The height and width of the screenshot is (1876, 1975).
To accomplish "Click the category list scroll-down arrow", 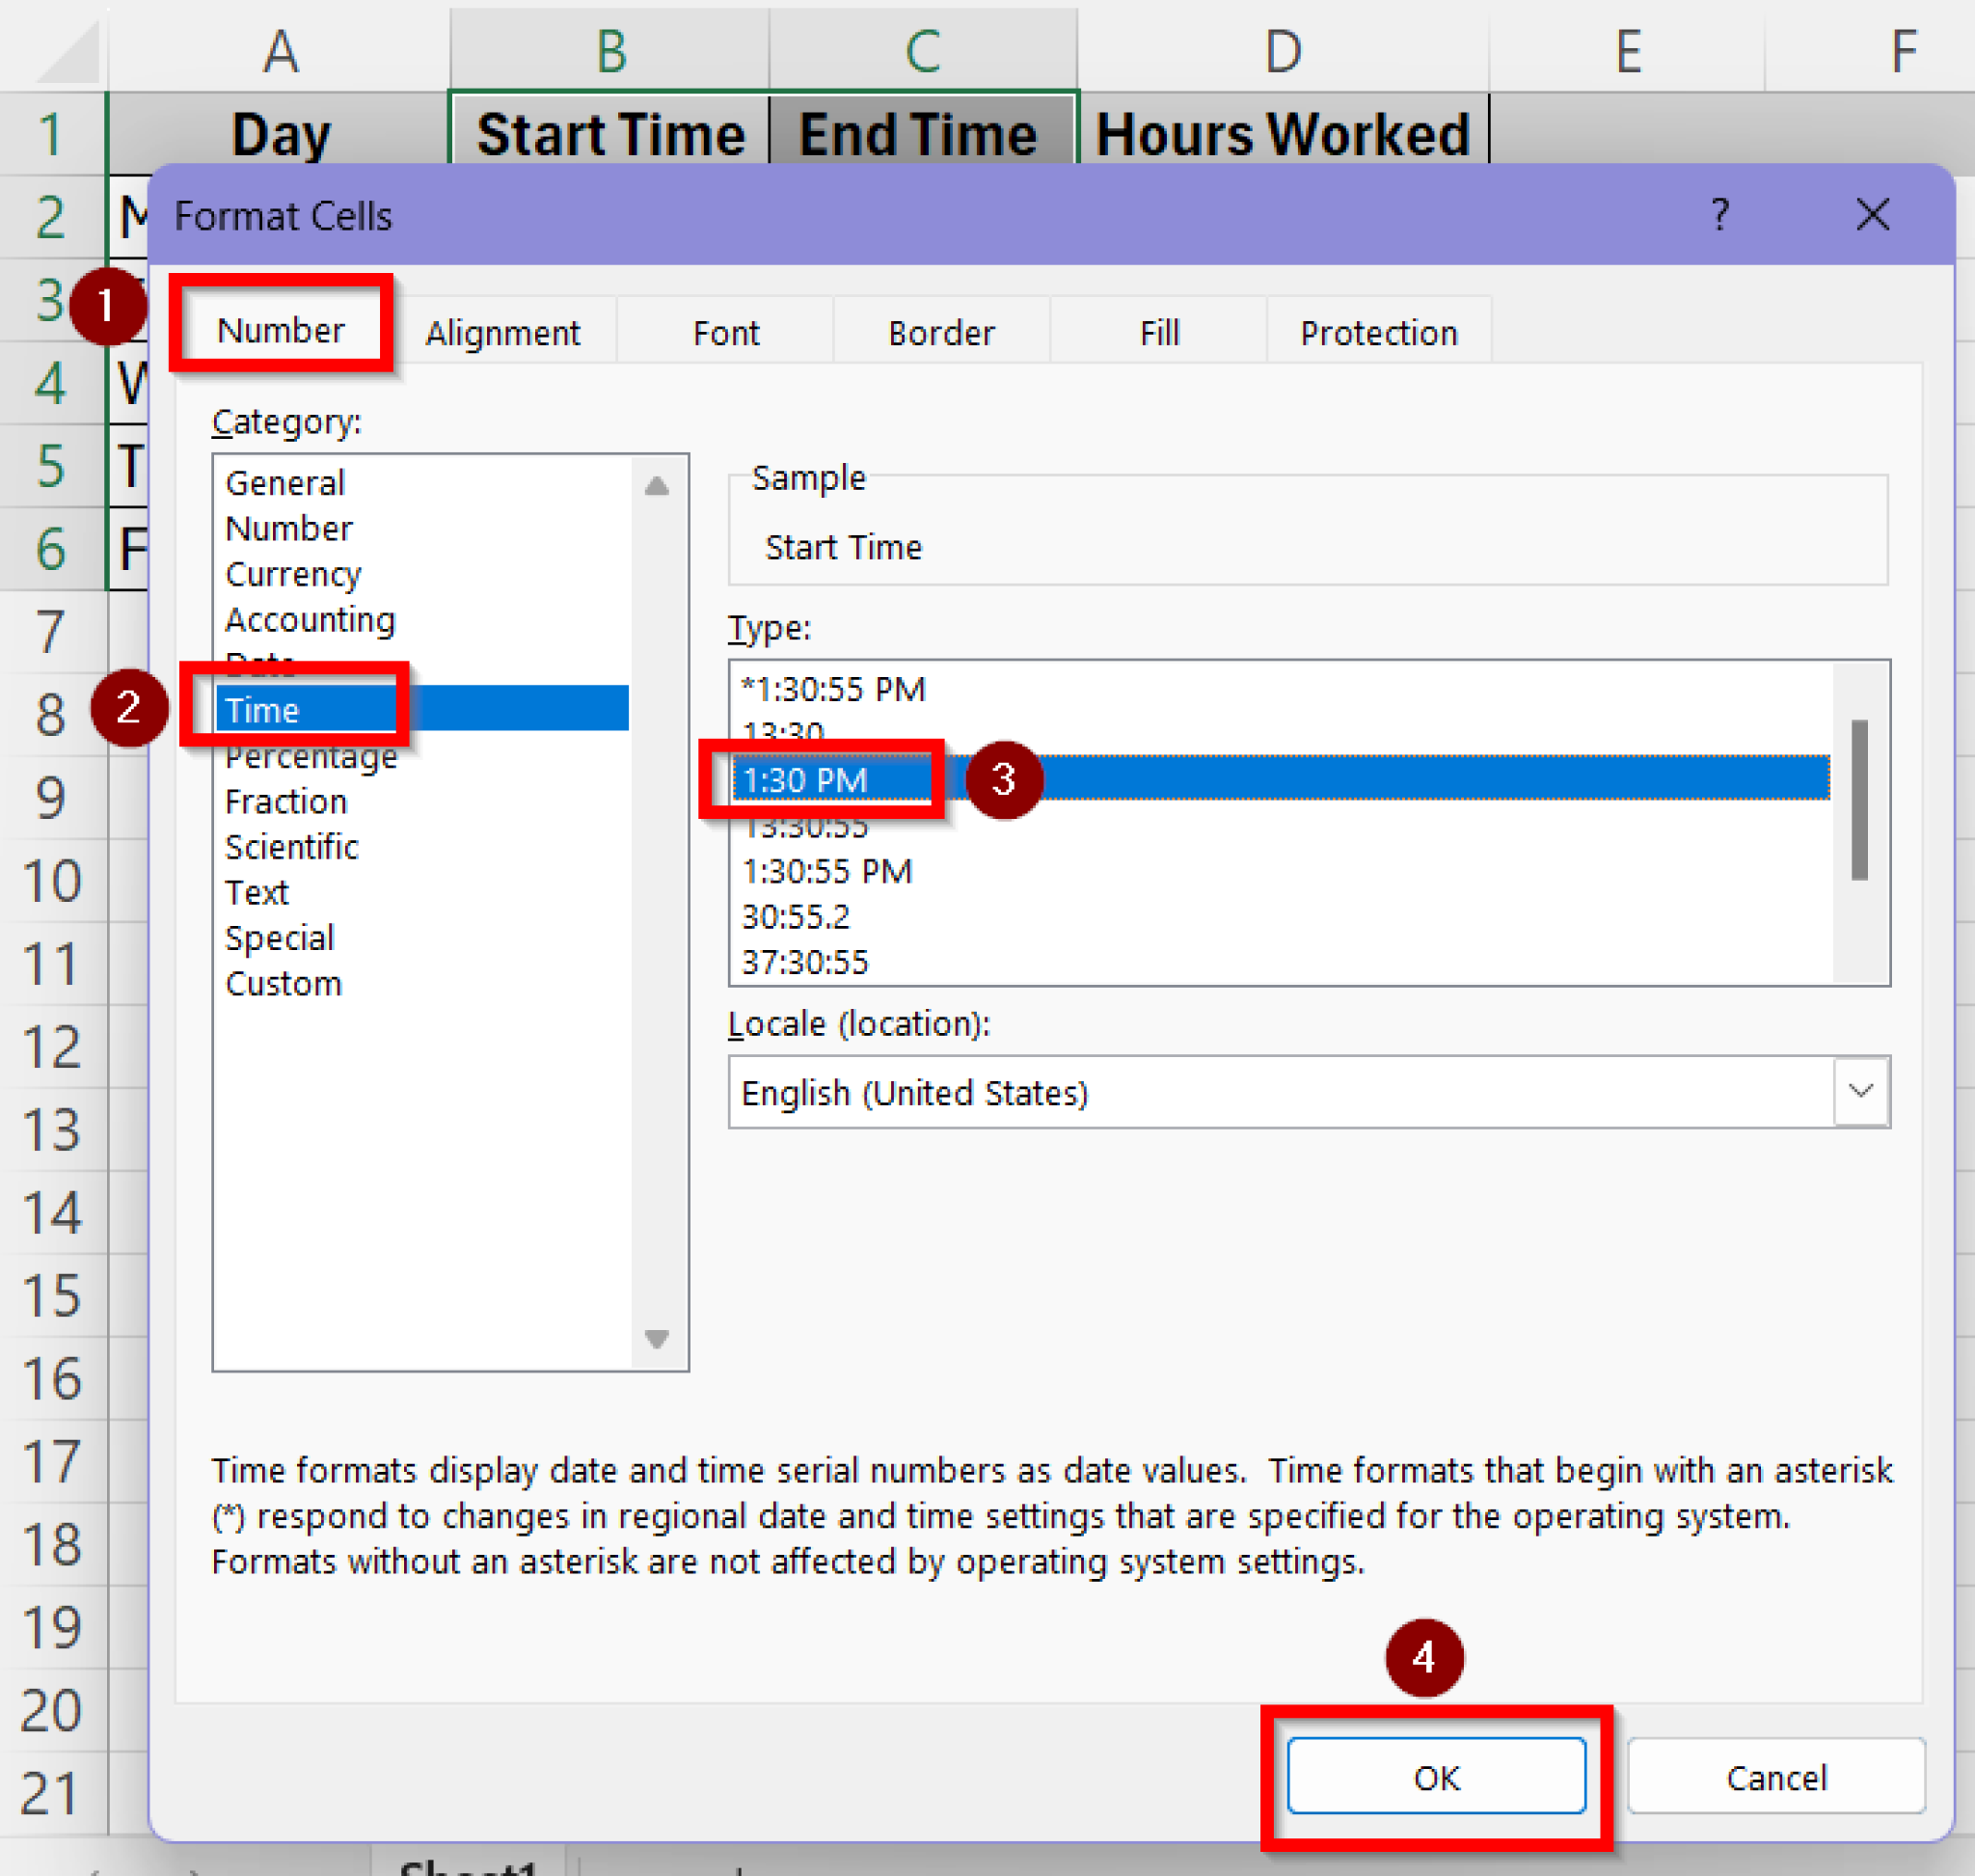I will click(x=655, y=1342).
